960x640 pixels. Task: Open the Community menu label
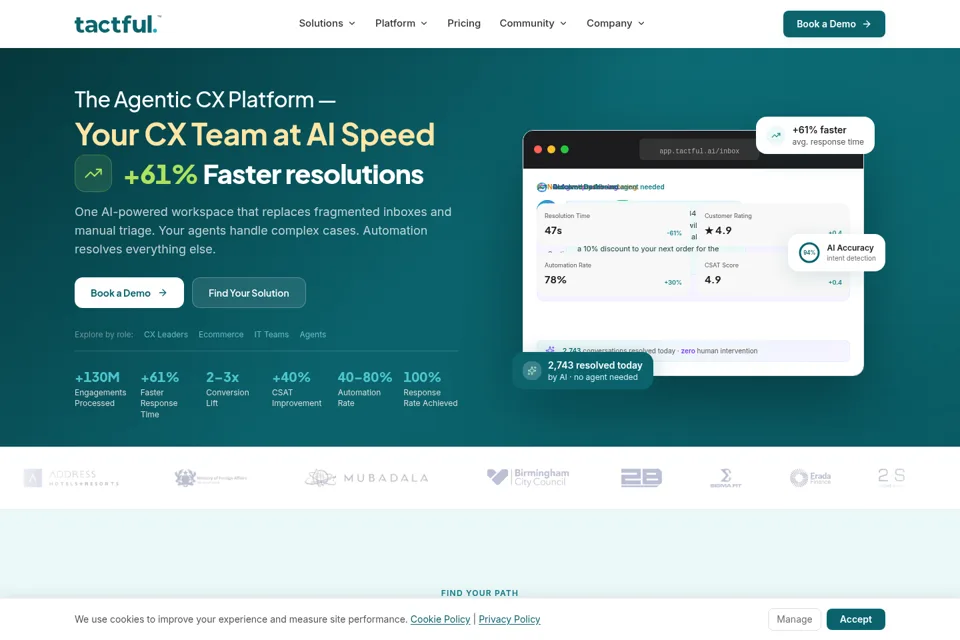527,23
